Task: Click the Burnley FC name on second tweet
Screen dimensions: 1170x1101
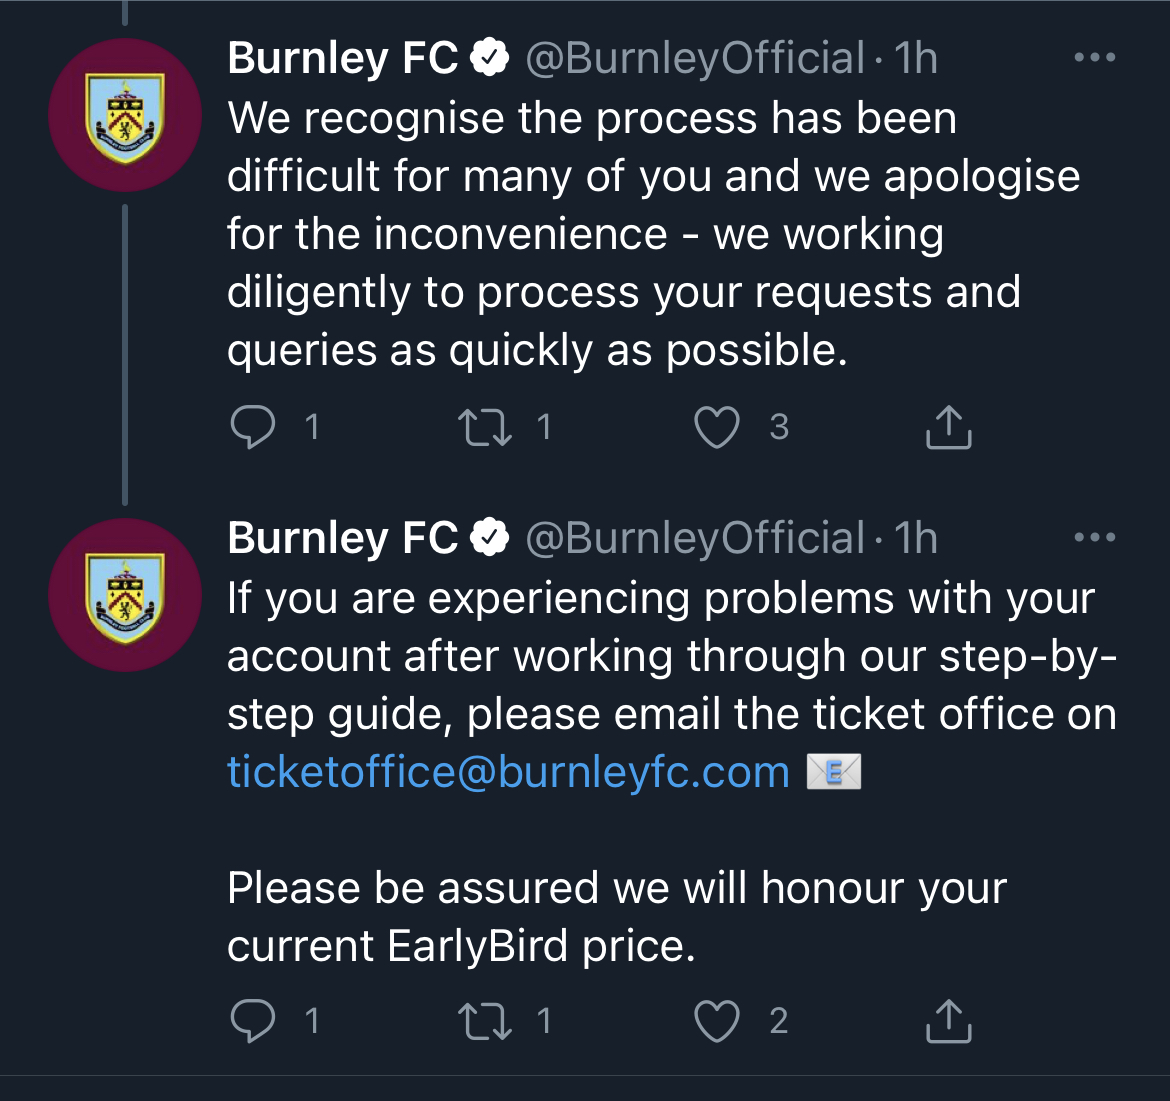Action: [x=342, y=538]
